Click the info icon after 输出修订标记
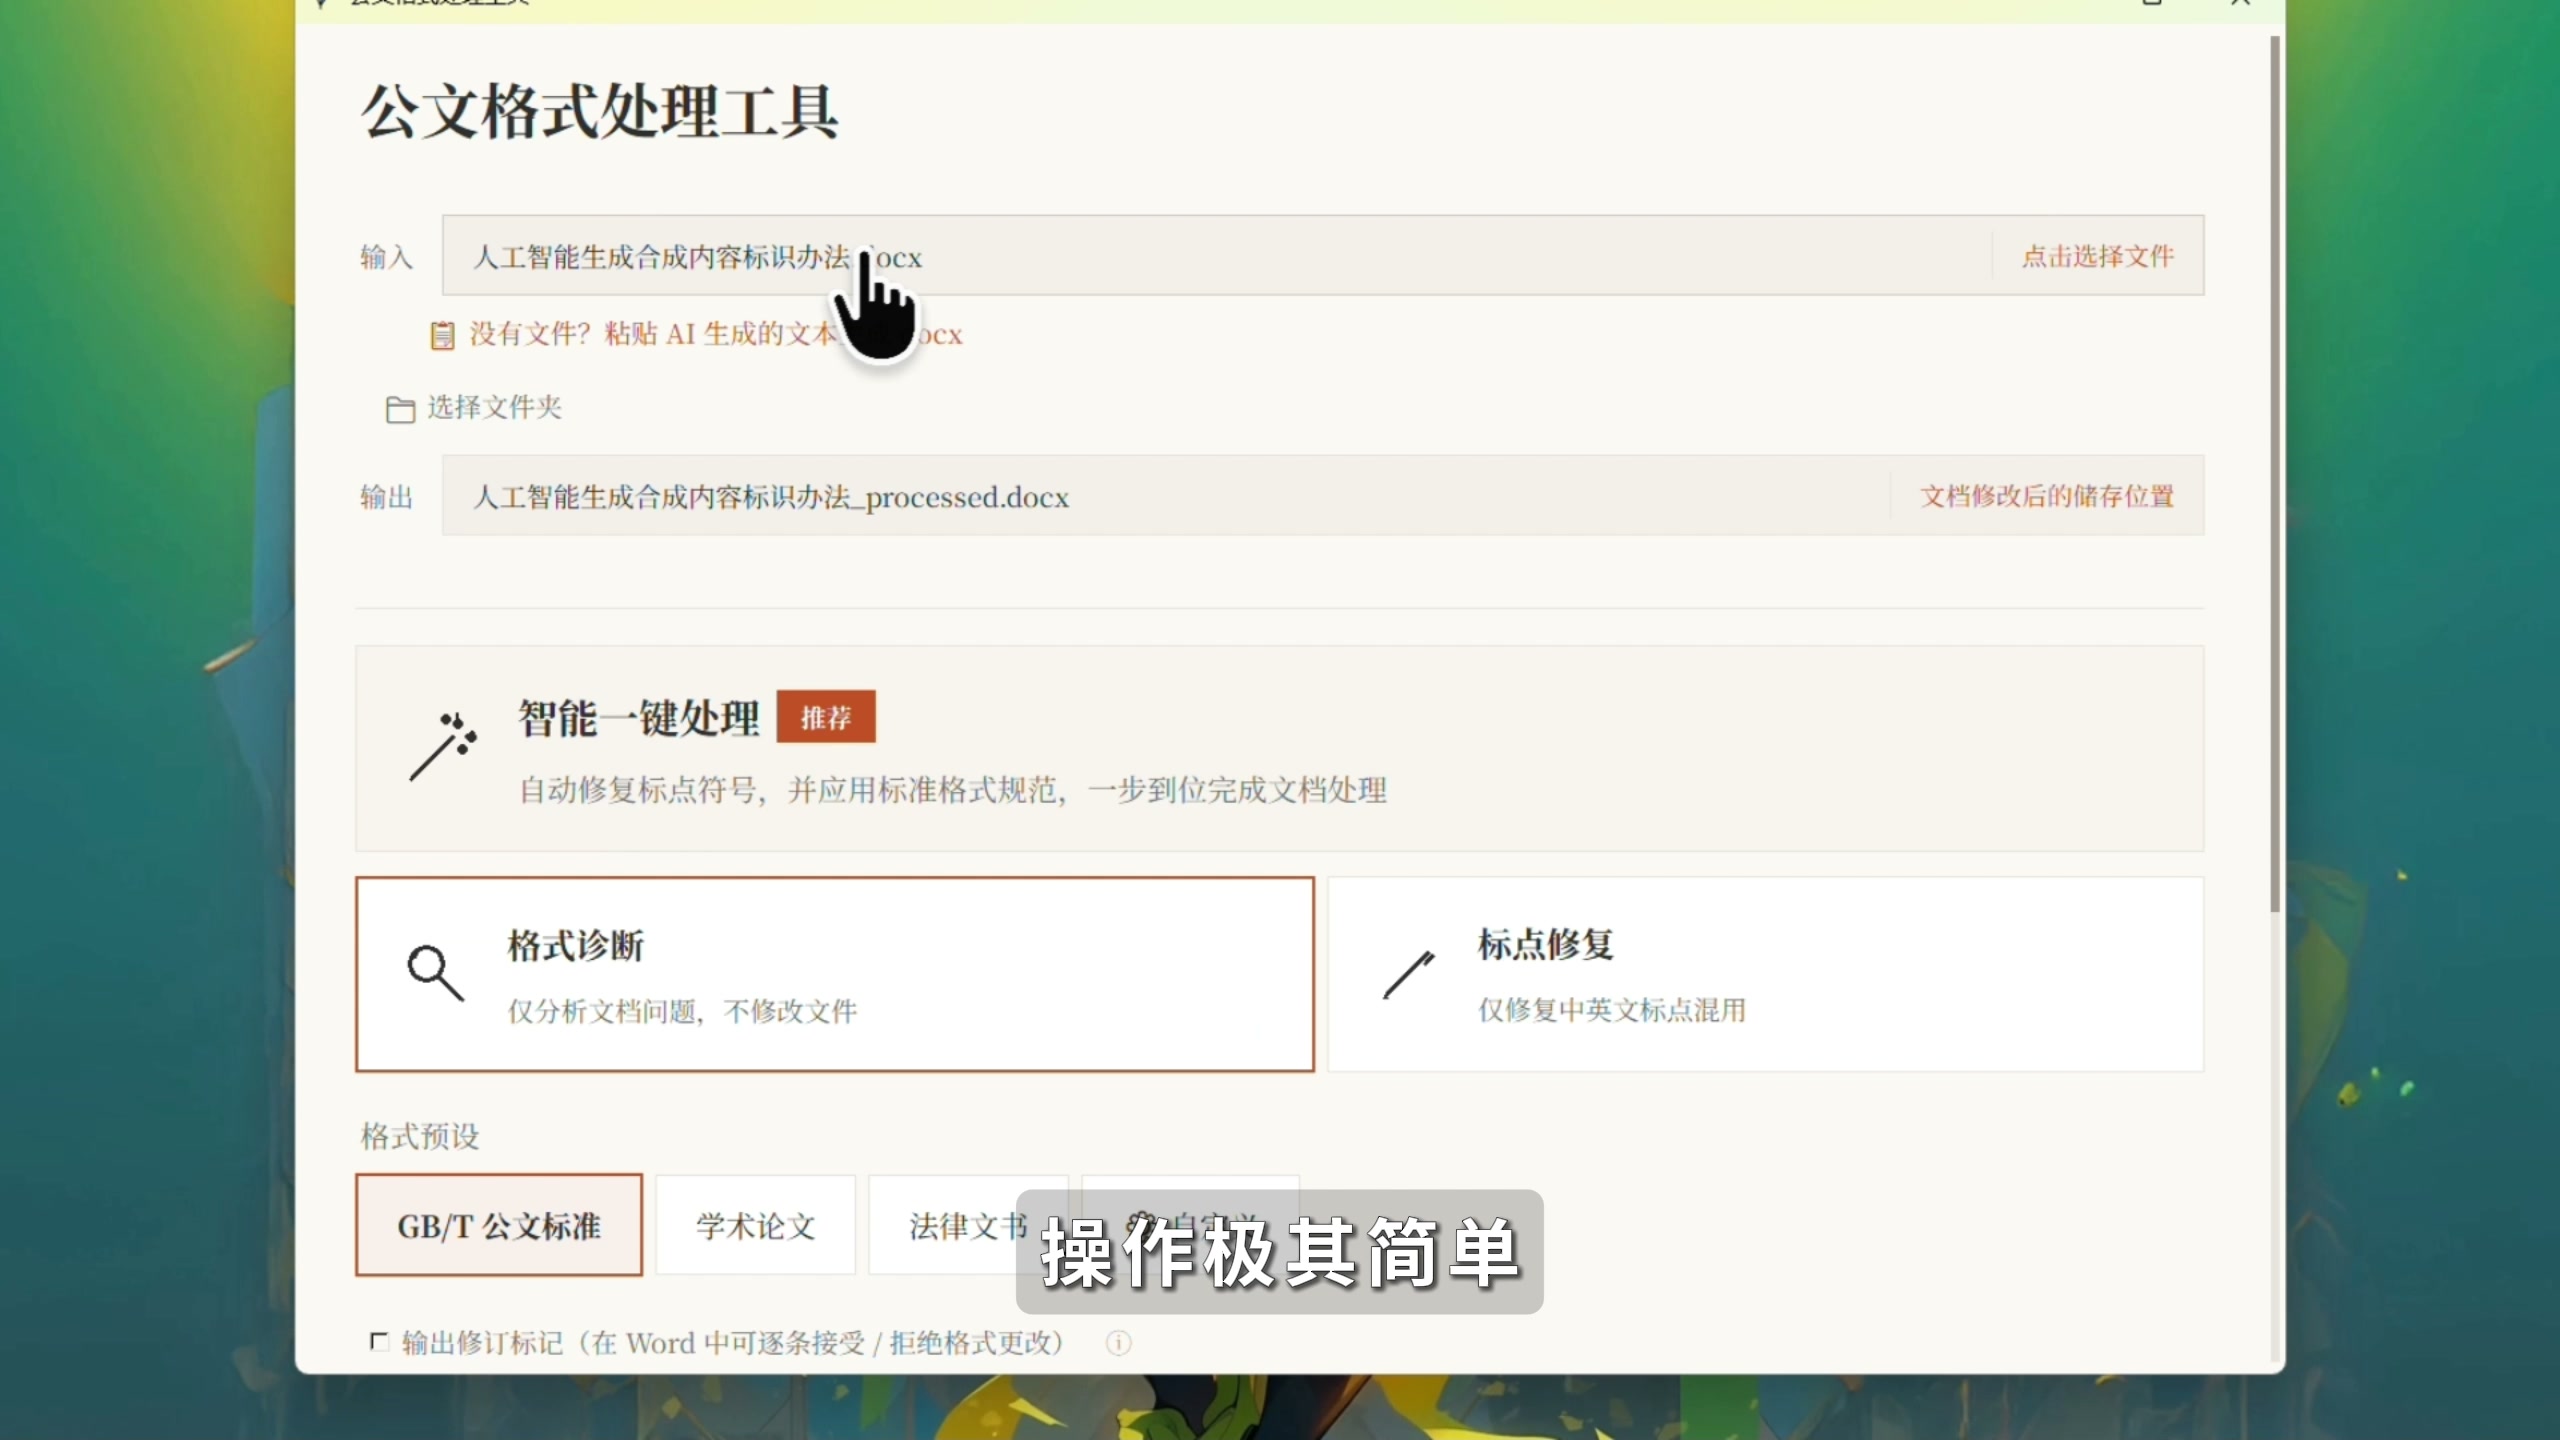 [x=1118, y=1343]
